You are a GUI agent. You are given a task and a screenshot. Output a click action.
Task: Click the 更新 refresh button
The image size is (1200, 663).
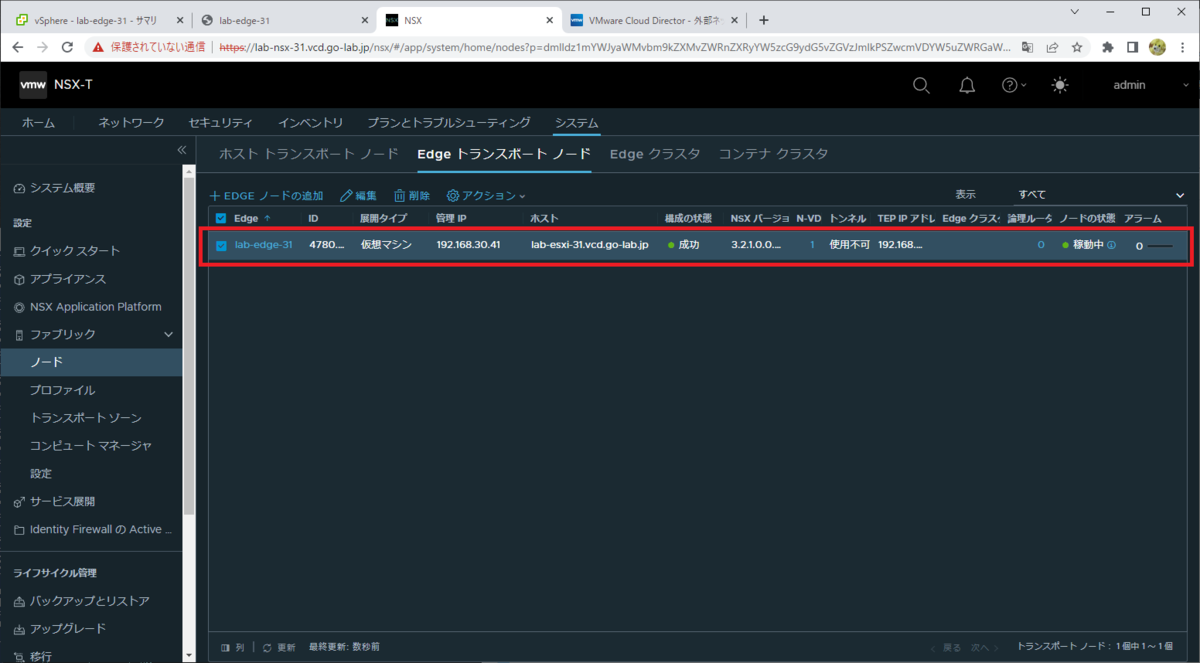(280, 648)
